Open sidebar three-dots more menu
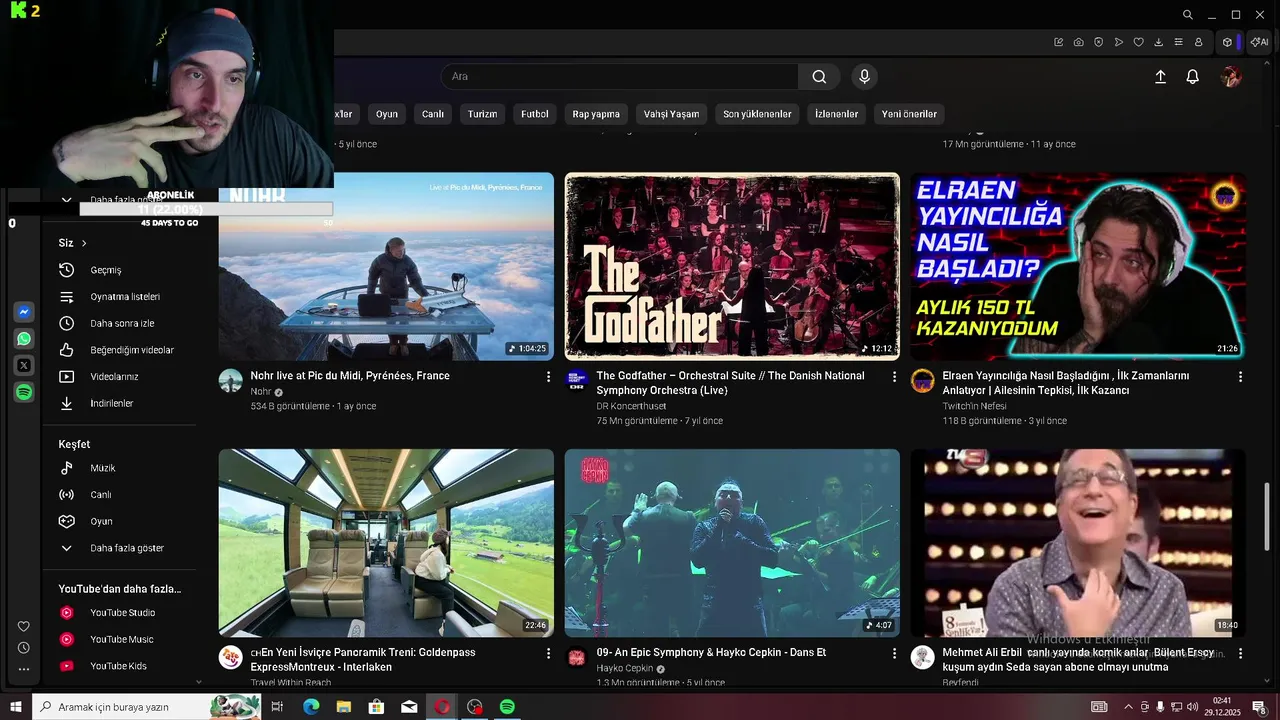Image resolution: width=1280 pixels, height=720 pixels. 24,669
